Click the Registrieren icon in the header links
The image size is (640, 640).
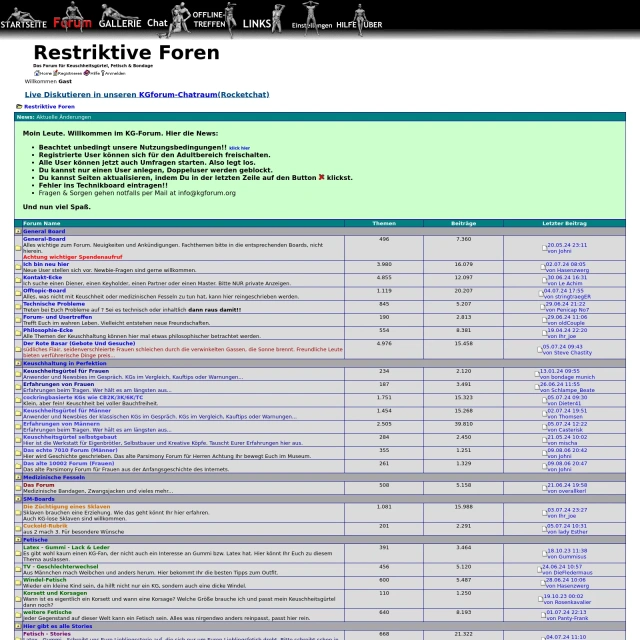coord(55,73)
